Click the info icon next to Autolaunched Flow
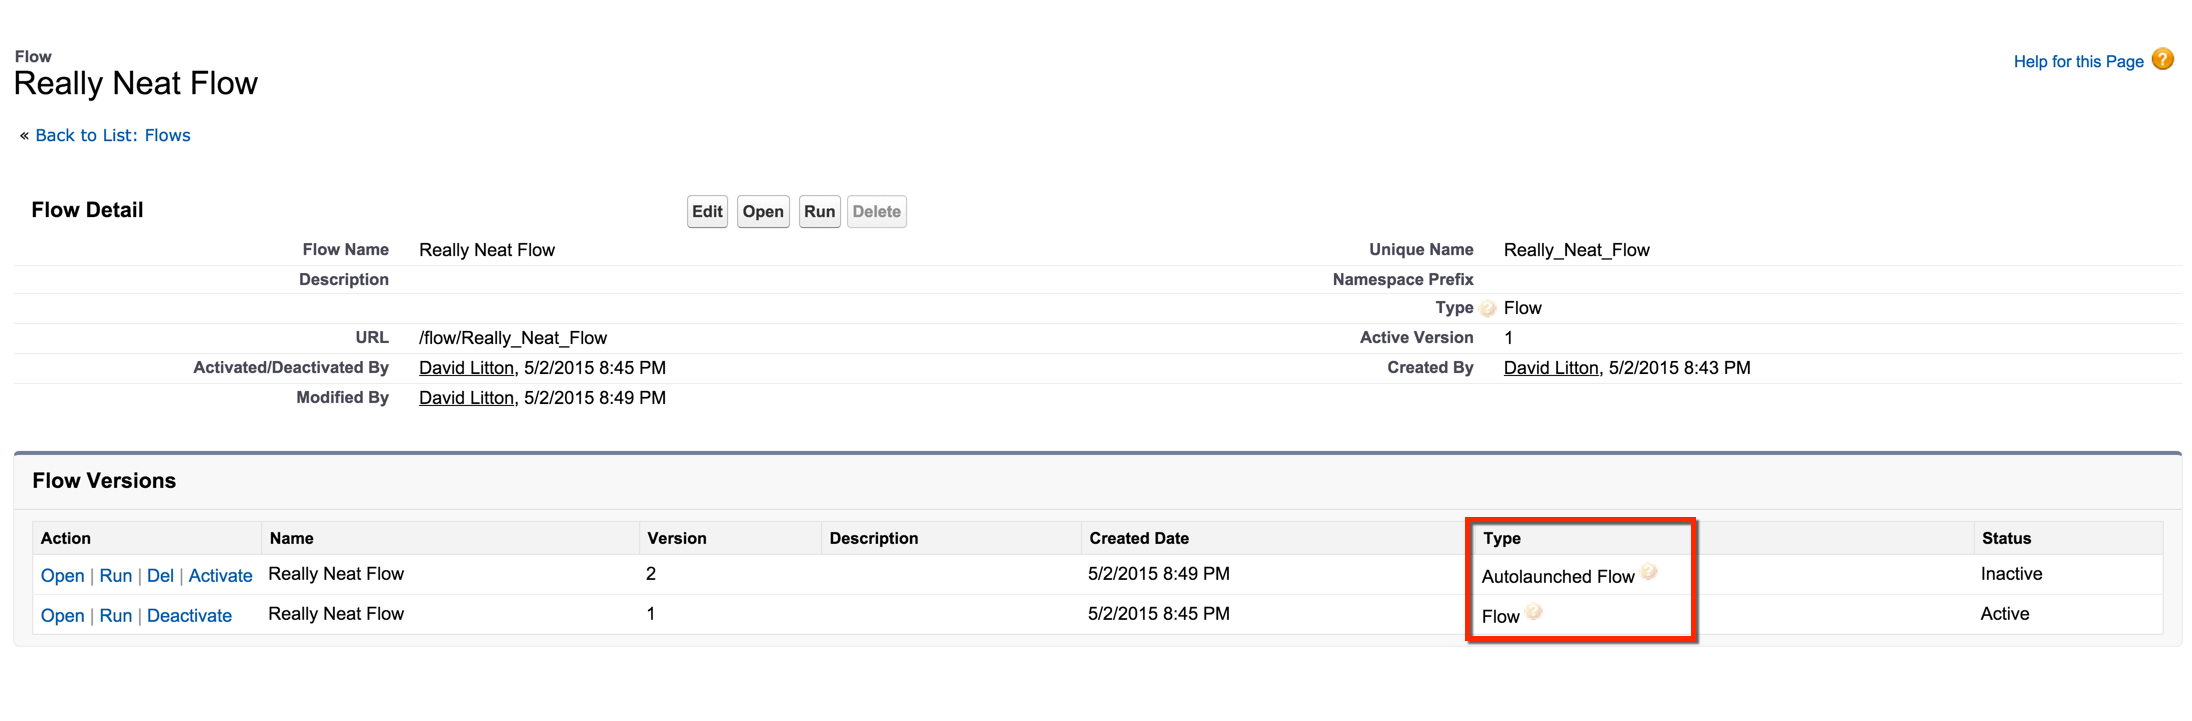 (x=1649, y=572)
